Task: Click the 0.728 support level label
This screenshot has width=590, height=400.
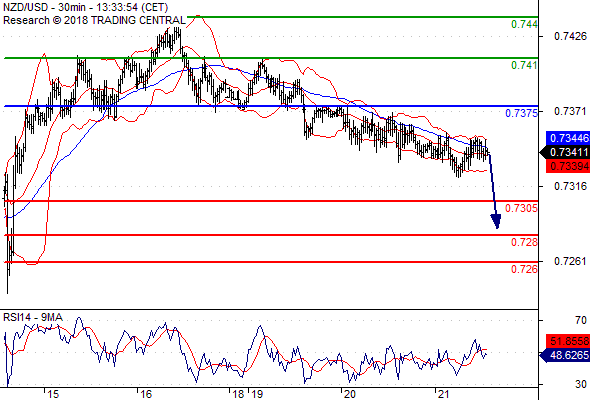Action: coord(524,242)
